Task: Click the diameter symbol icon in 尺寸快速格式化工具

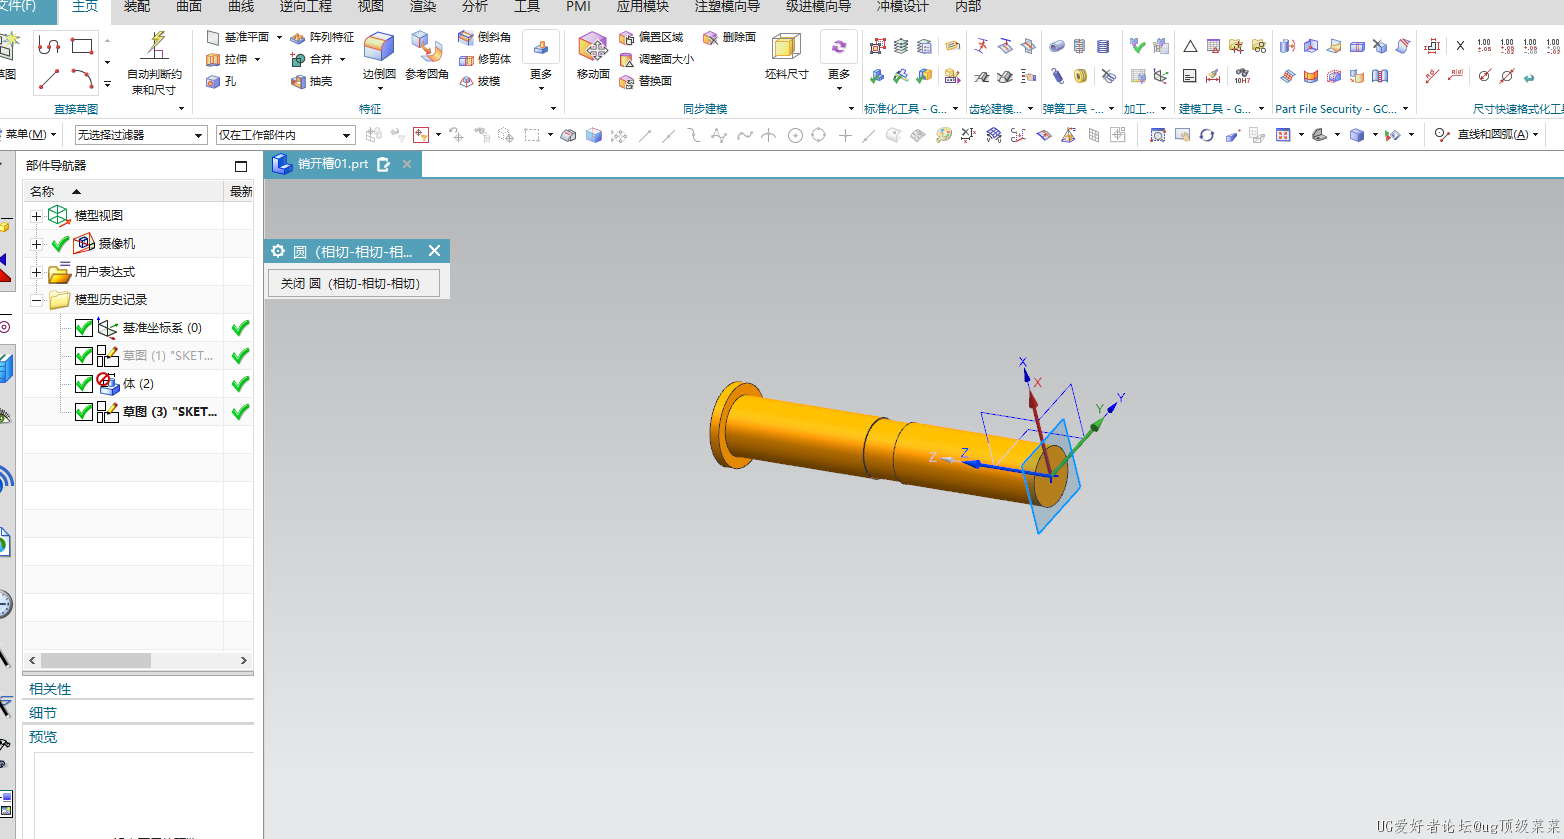Action: coord(1484,76)
